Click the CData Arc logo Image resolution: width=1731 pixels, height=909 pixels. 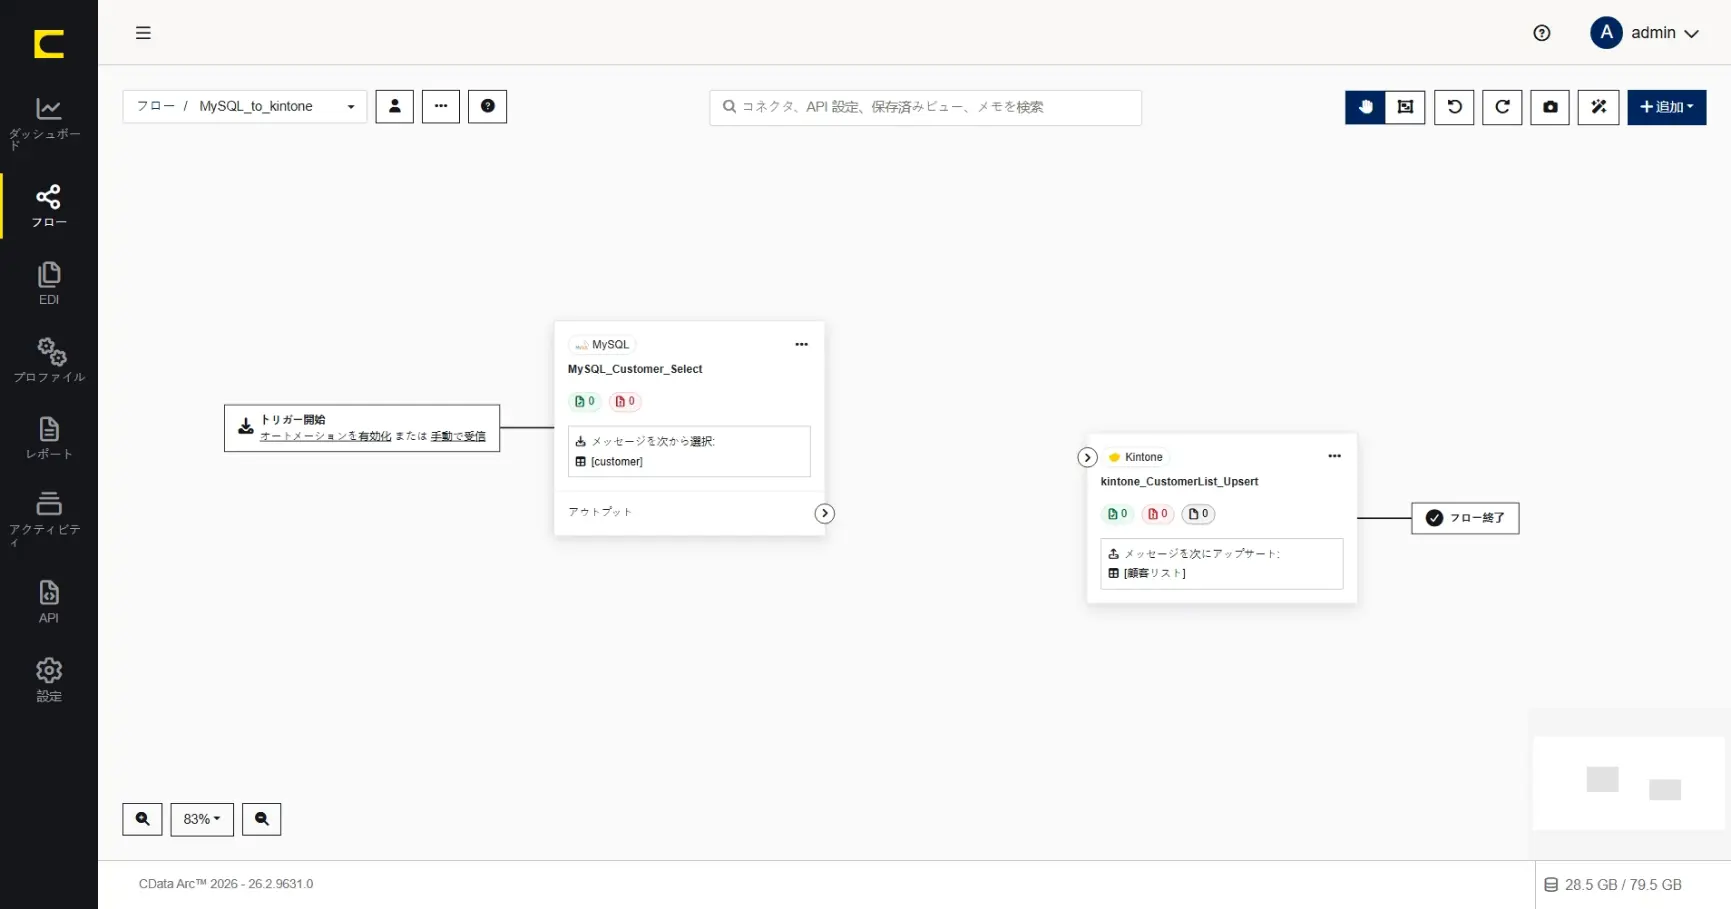point(48,44)
